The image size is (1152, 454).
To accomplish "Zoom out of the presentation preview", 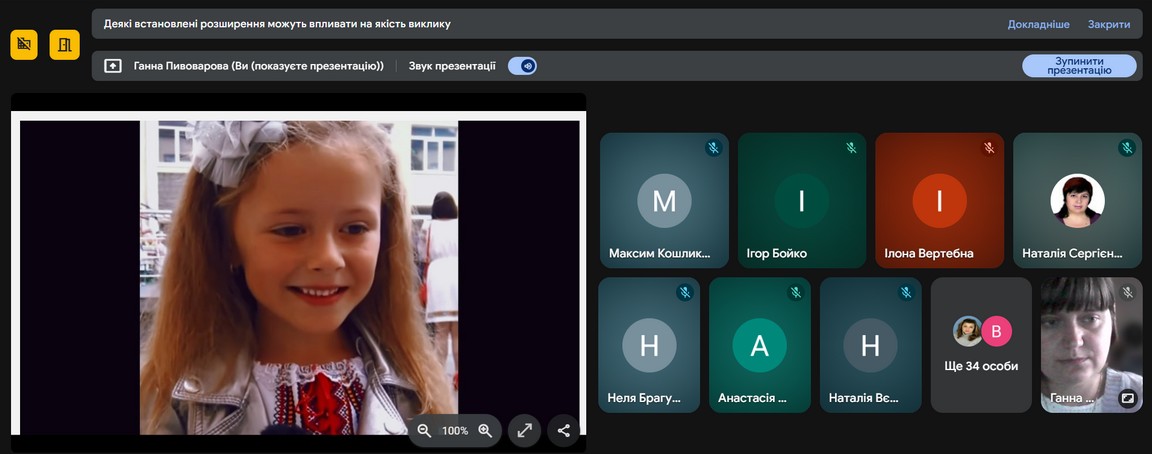I will click(x=424, y=430).
